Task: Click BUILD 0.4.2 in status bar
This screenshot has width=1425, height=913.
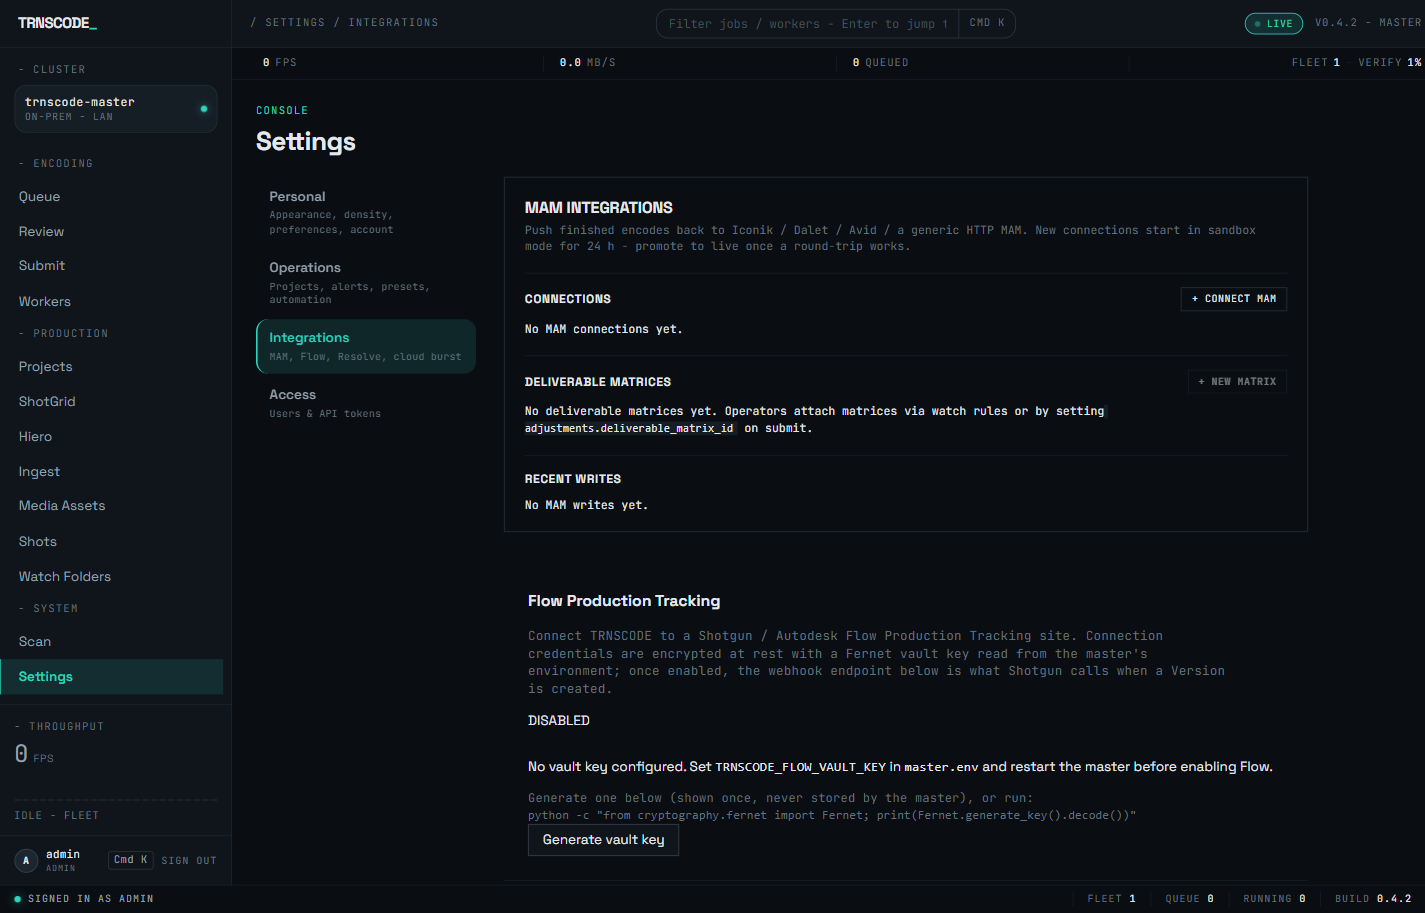Action: coord(1373,899)
